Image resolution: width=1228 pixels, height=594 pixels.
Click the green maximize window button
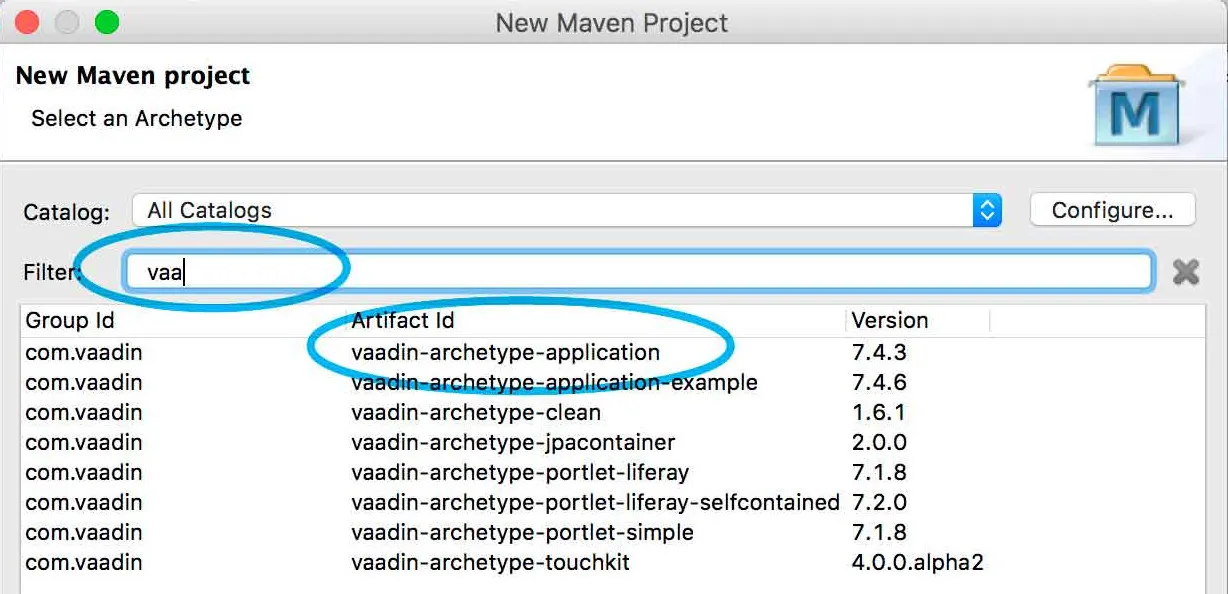106,22
